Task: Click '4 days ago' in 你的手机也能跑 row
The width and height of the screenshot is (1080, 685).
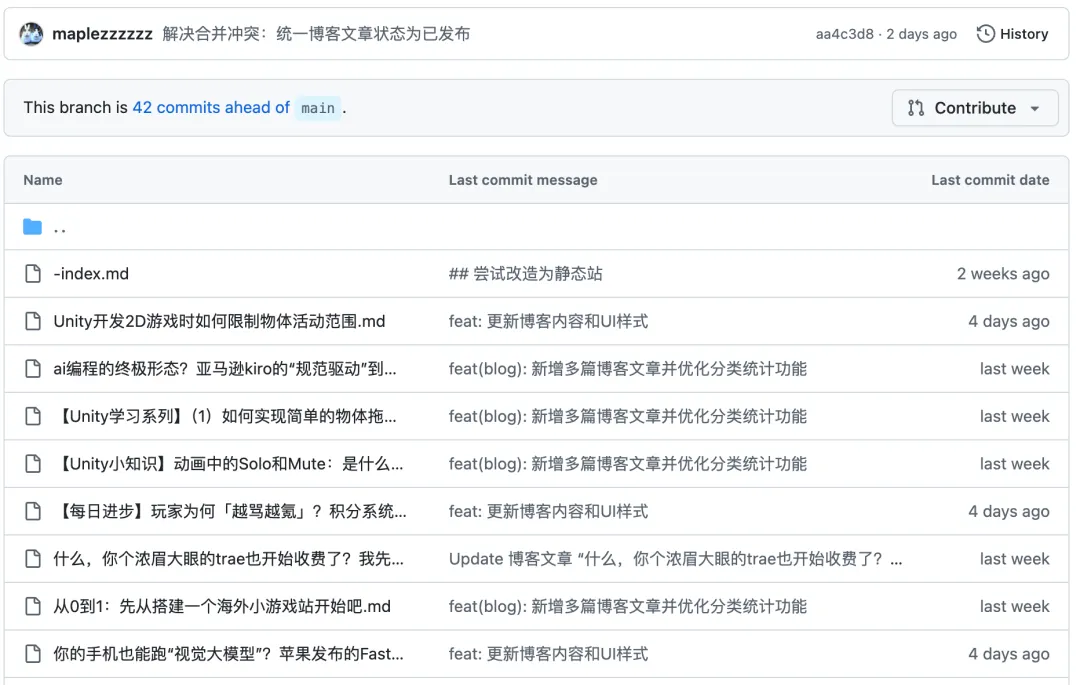Action: point(1008,654)
